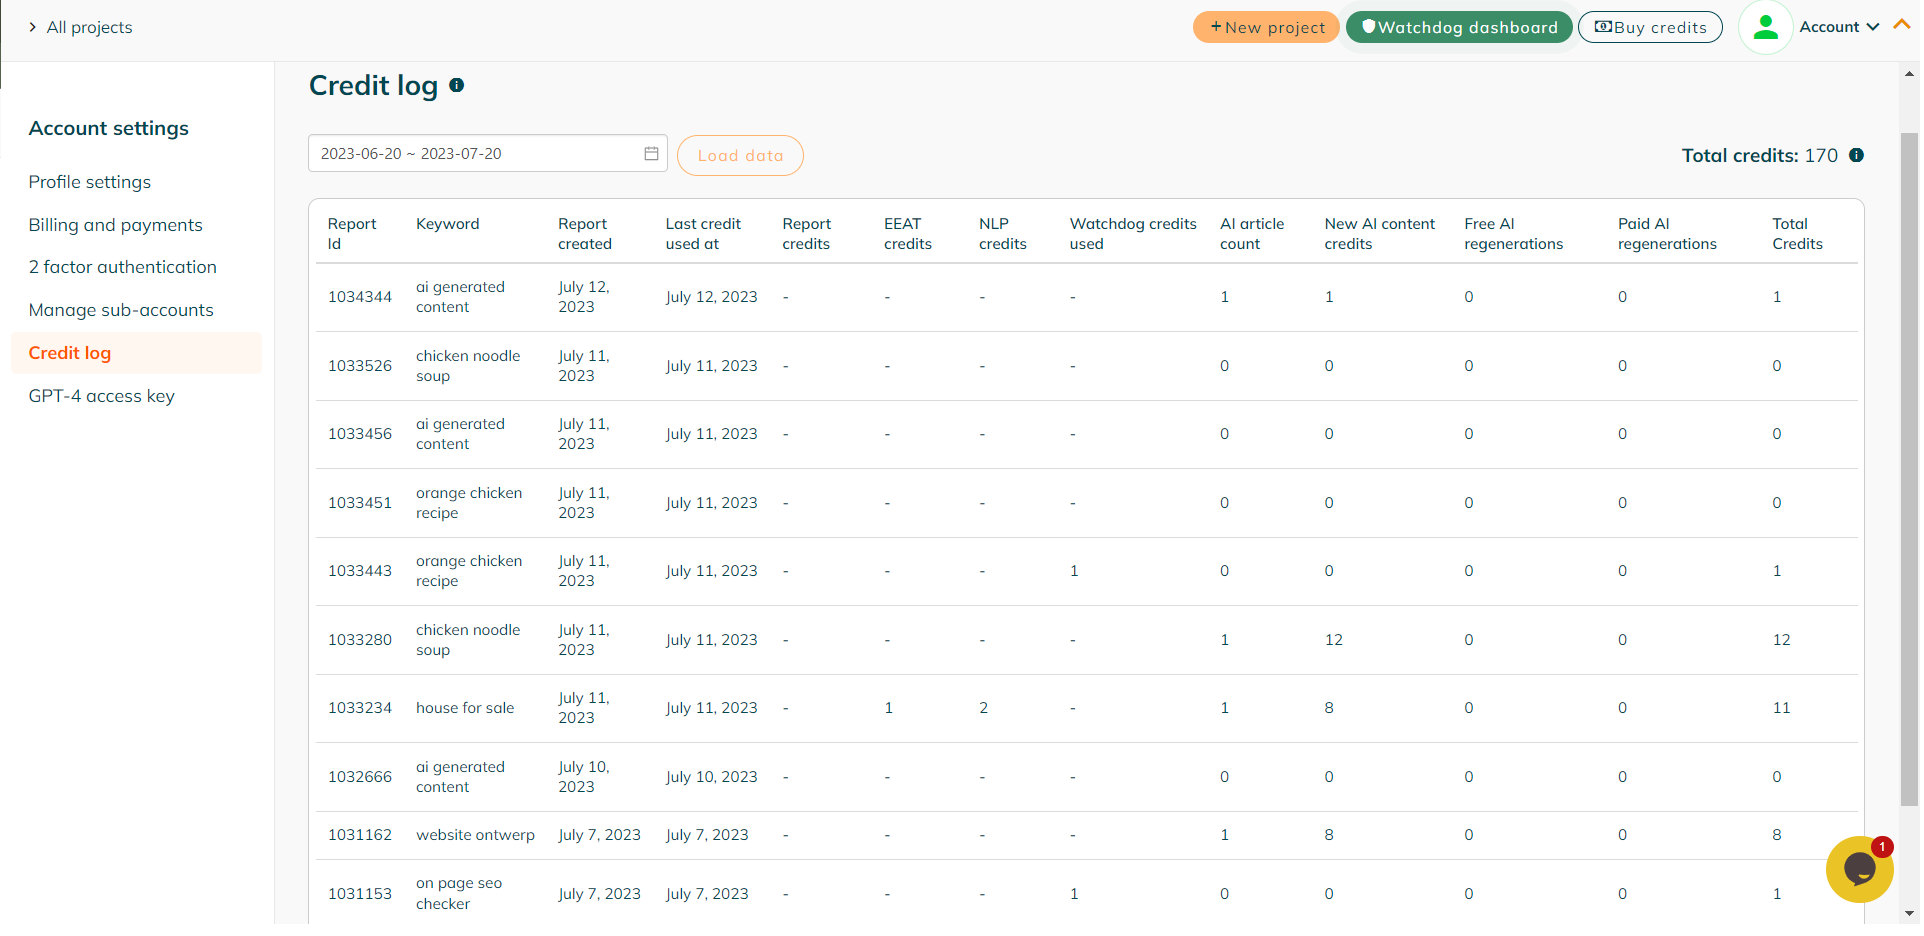The height and width of the screenshot is (936, 1924).
Task: Create a New project
Action: point(1266,27)
